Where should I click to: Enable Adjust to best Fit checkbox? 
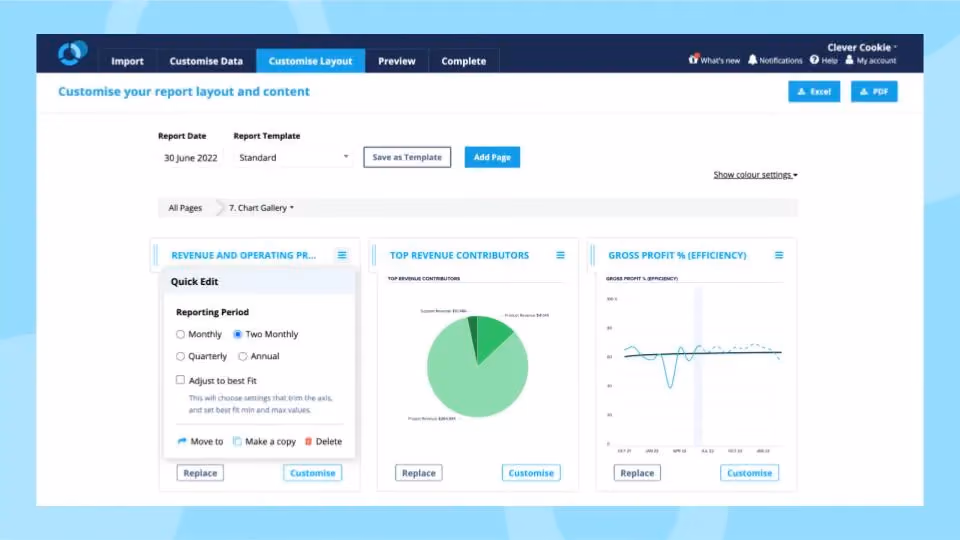click(x=180, y=380)
